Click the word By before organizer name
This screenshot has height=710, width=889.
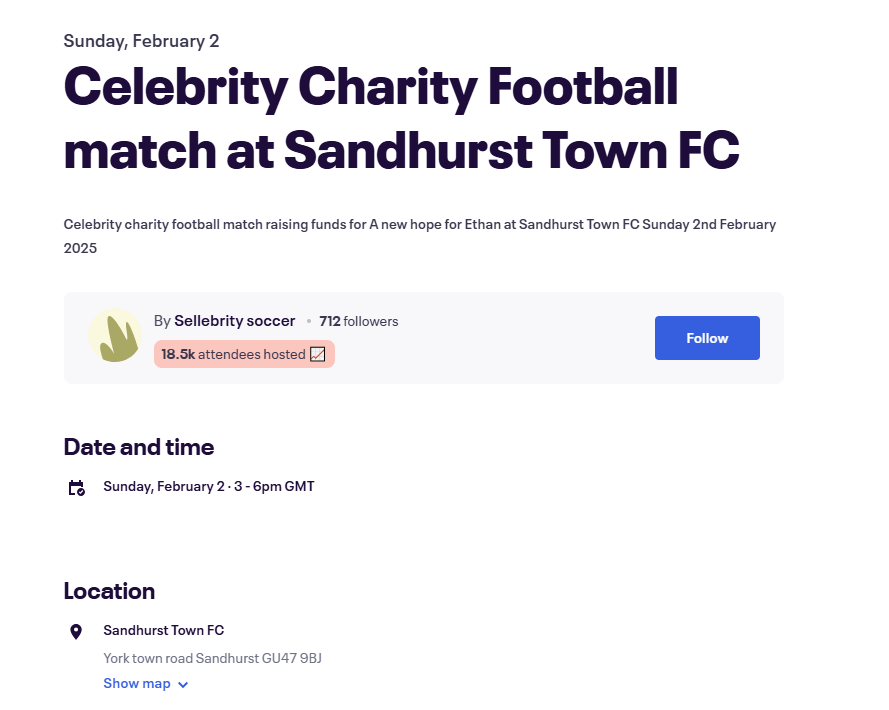tap(162, 322)
